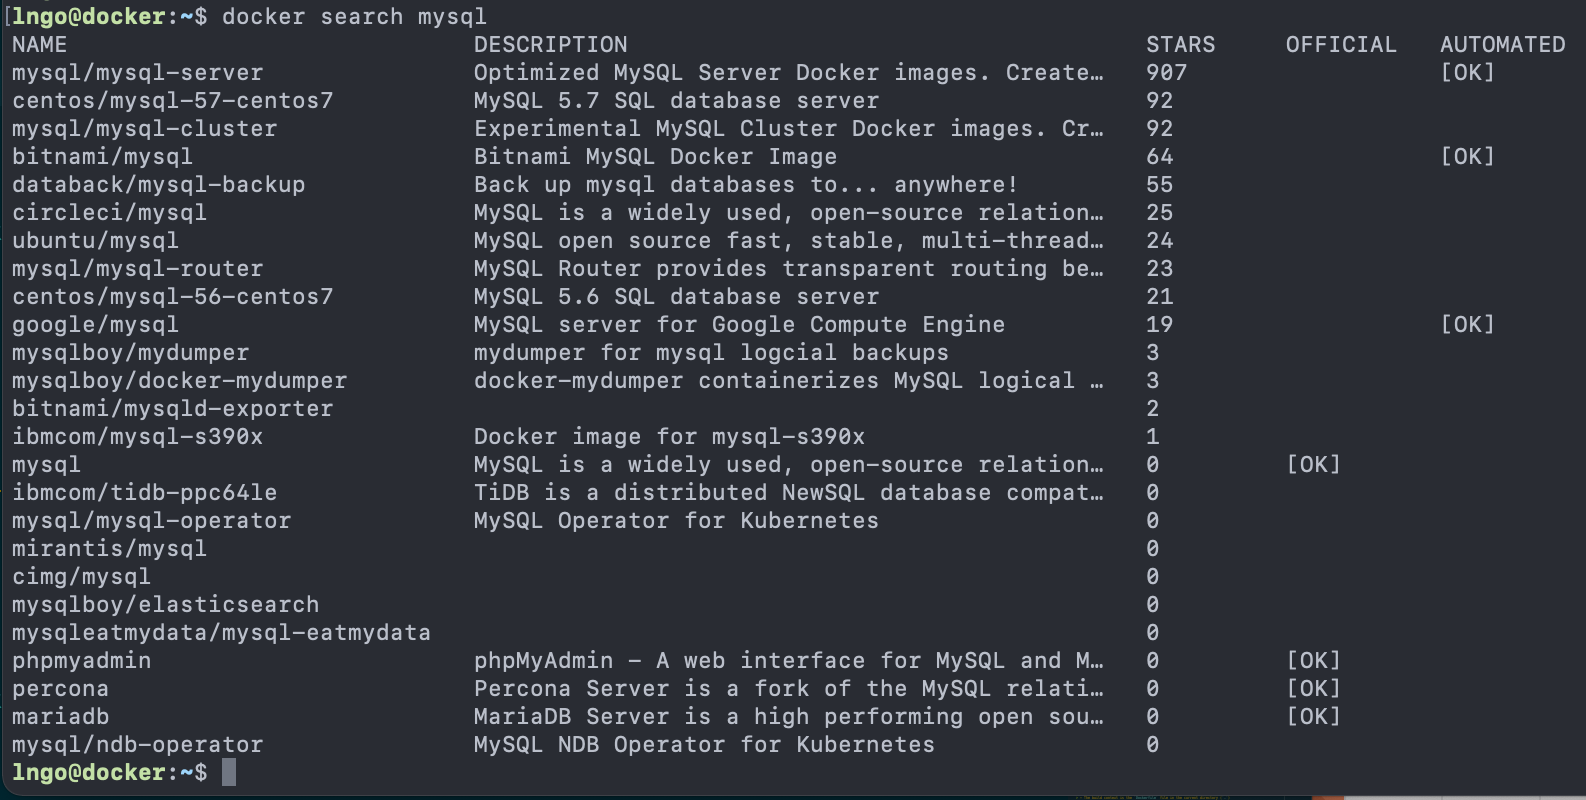Image resolution: width=1586 pixels, height=800 pixels.
Task: Click the AUTOMATED column header
Action: (1502, 45)
